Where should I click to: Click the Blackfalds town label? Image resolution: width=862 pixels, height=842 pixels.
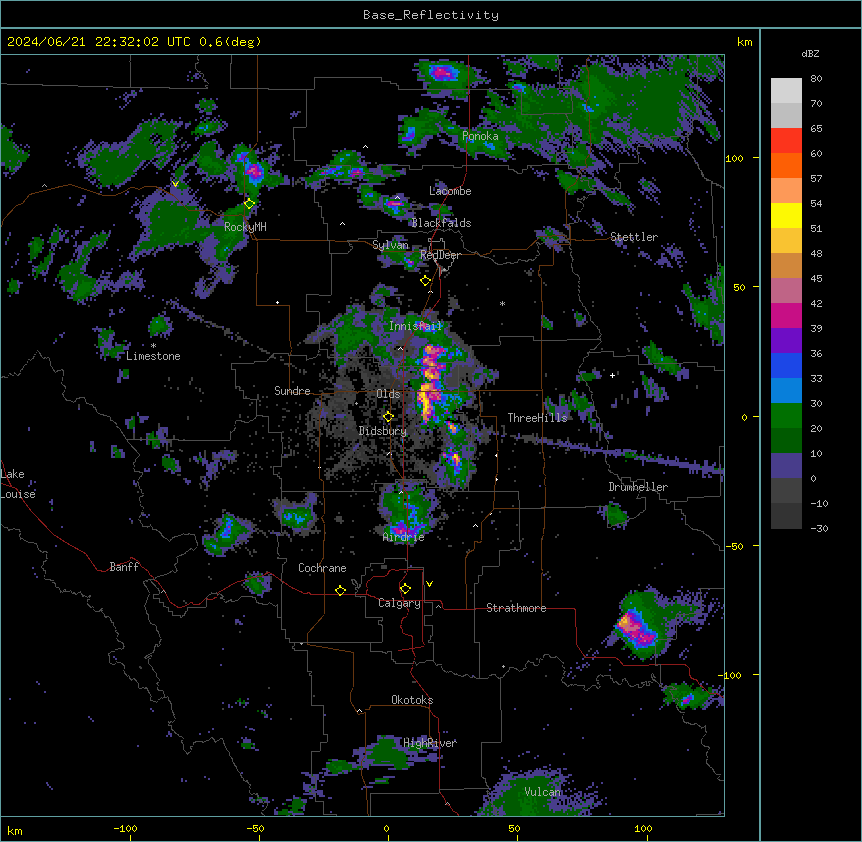tap(441, 223)
